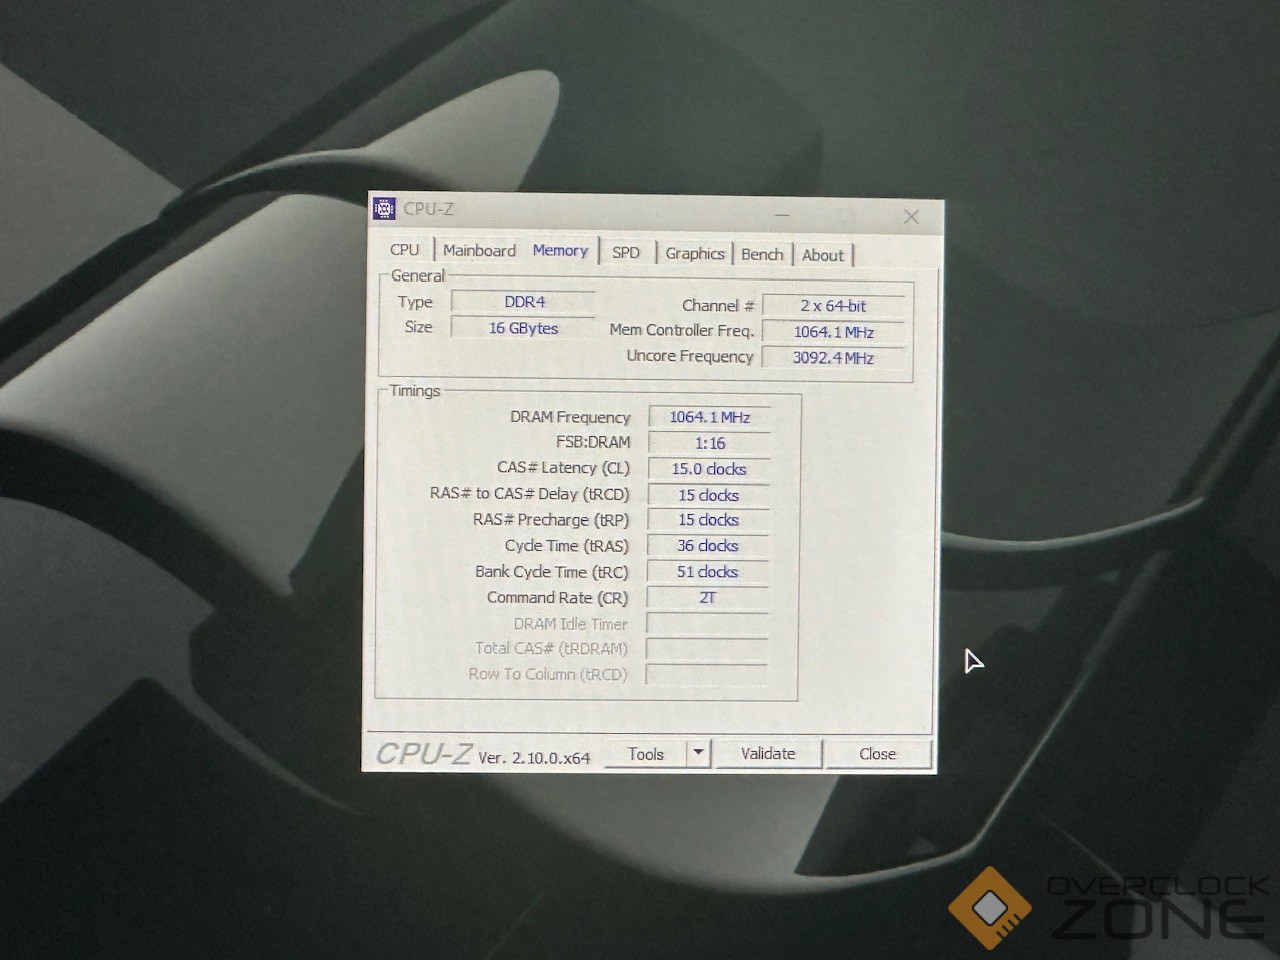1280x960 pixels.
Task: Open the SPD tab
Action: coord(626,252)
